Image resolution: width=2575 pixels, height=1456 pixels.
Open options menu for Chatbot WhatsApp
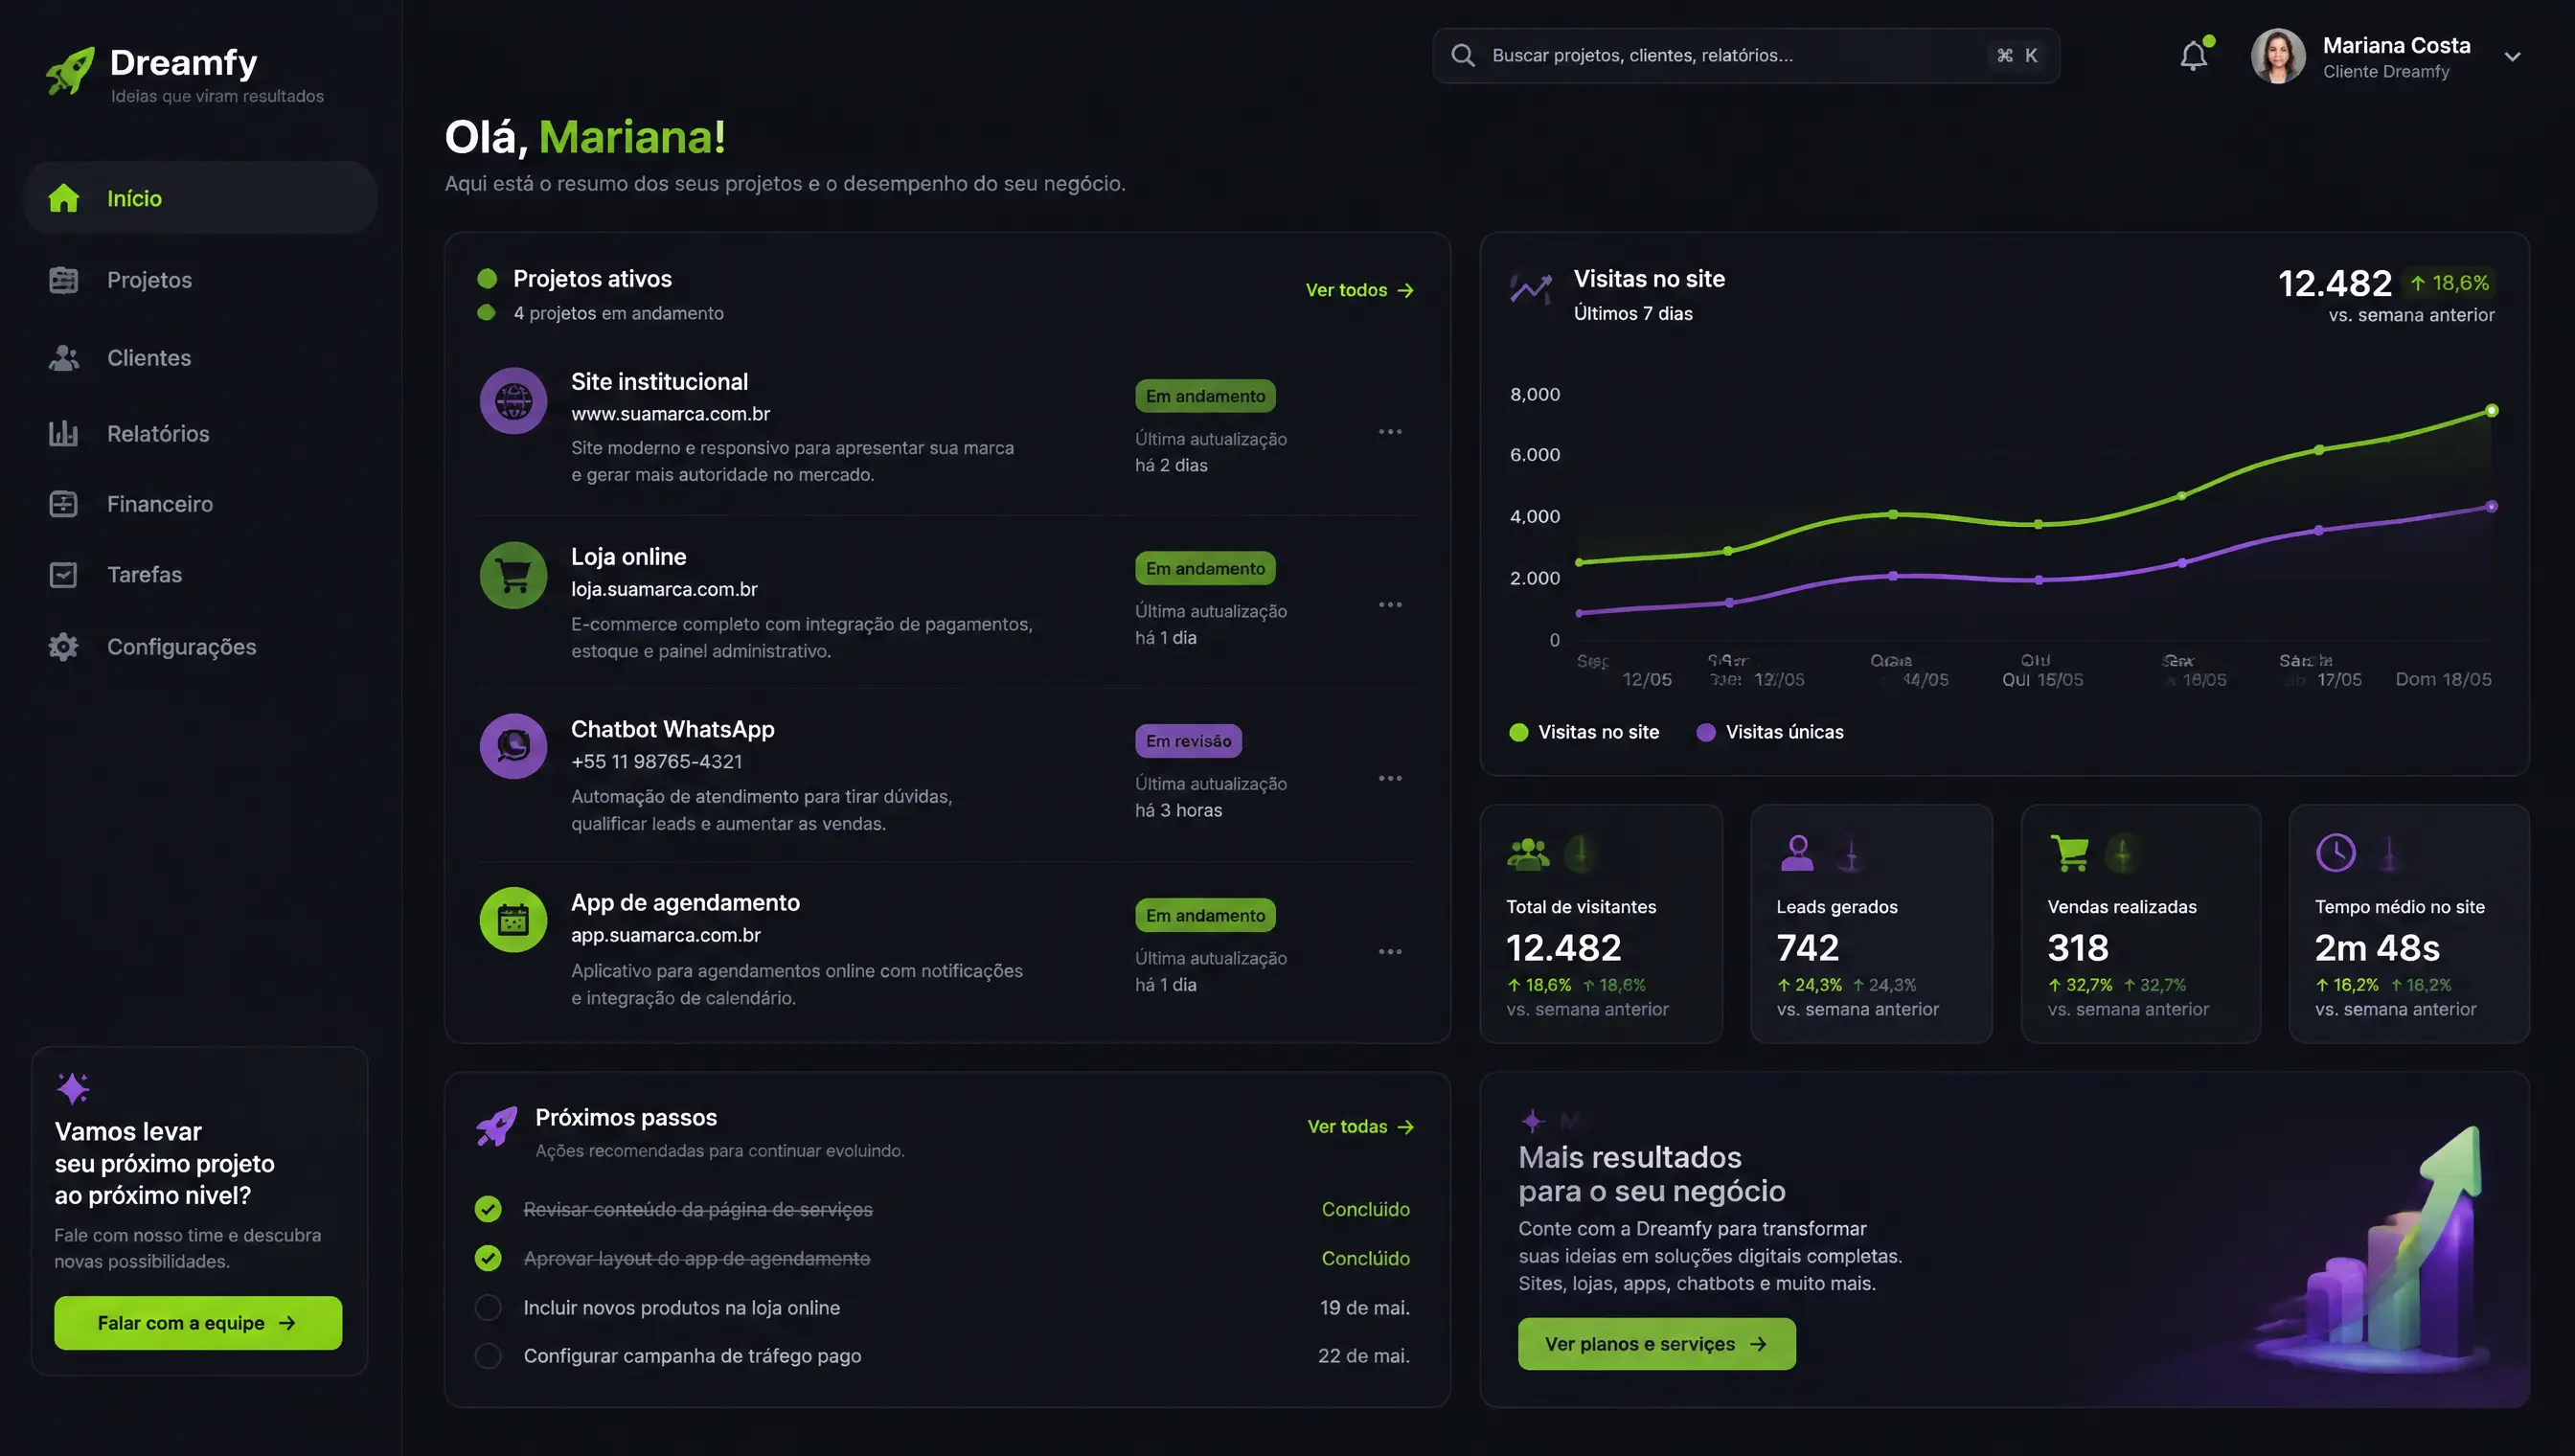pos(1390,778)
